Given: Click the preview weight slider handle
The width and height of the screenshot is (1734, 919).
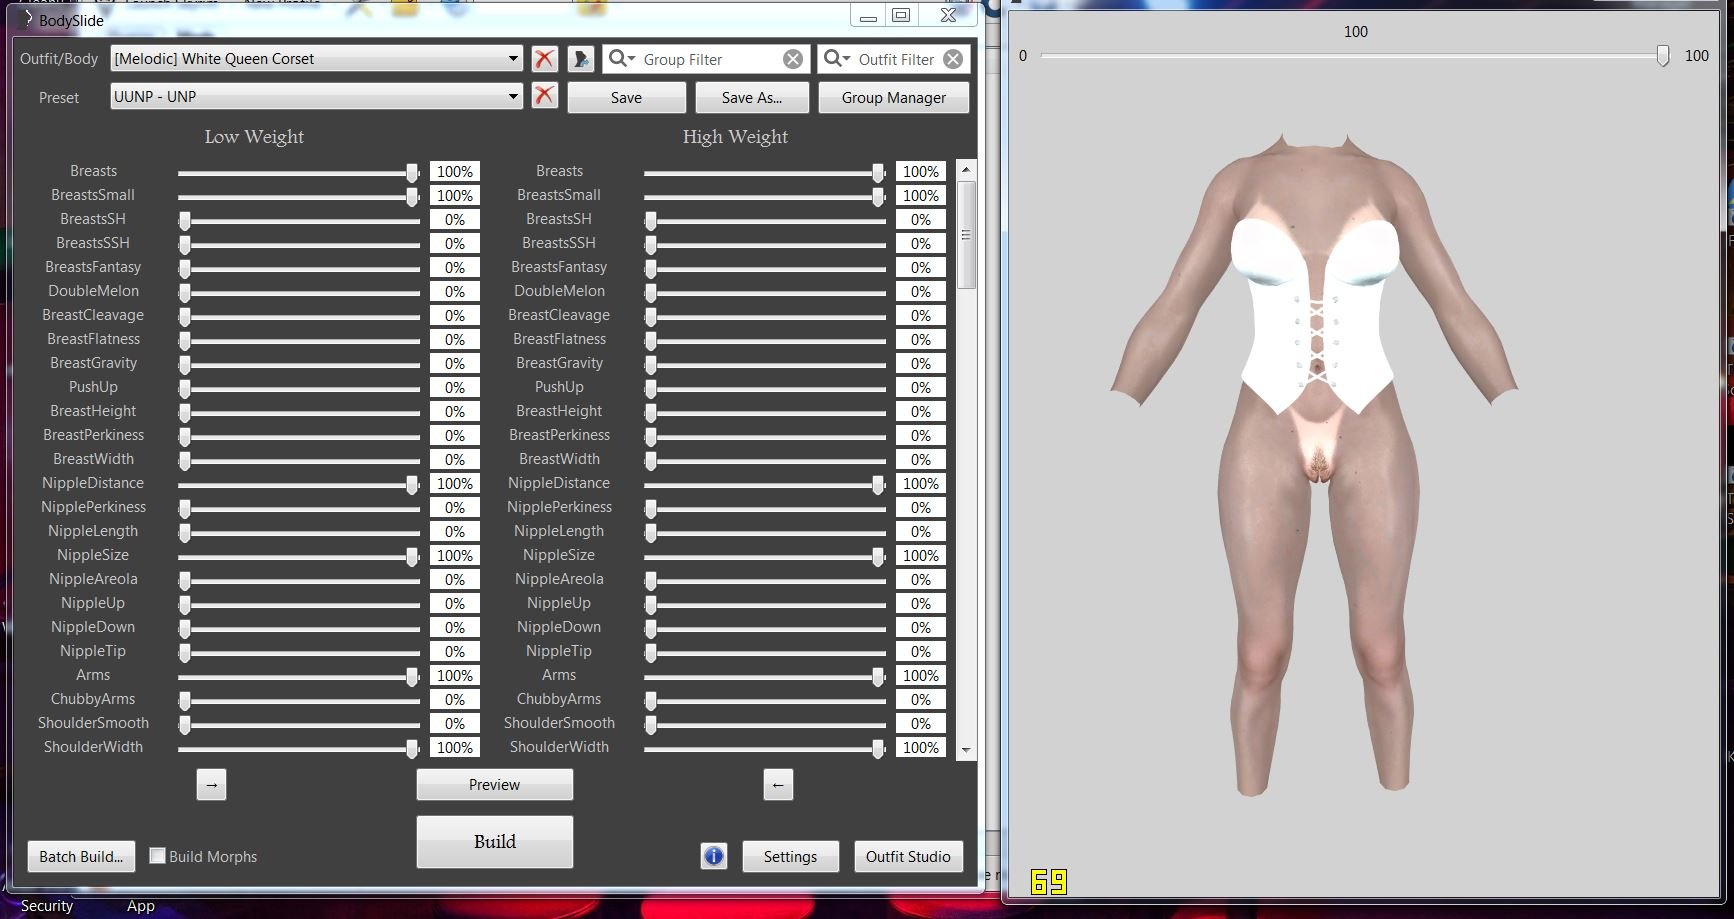Looking at the screenshot, I should tap(1662, 56).
